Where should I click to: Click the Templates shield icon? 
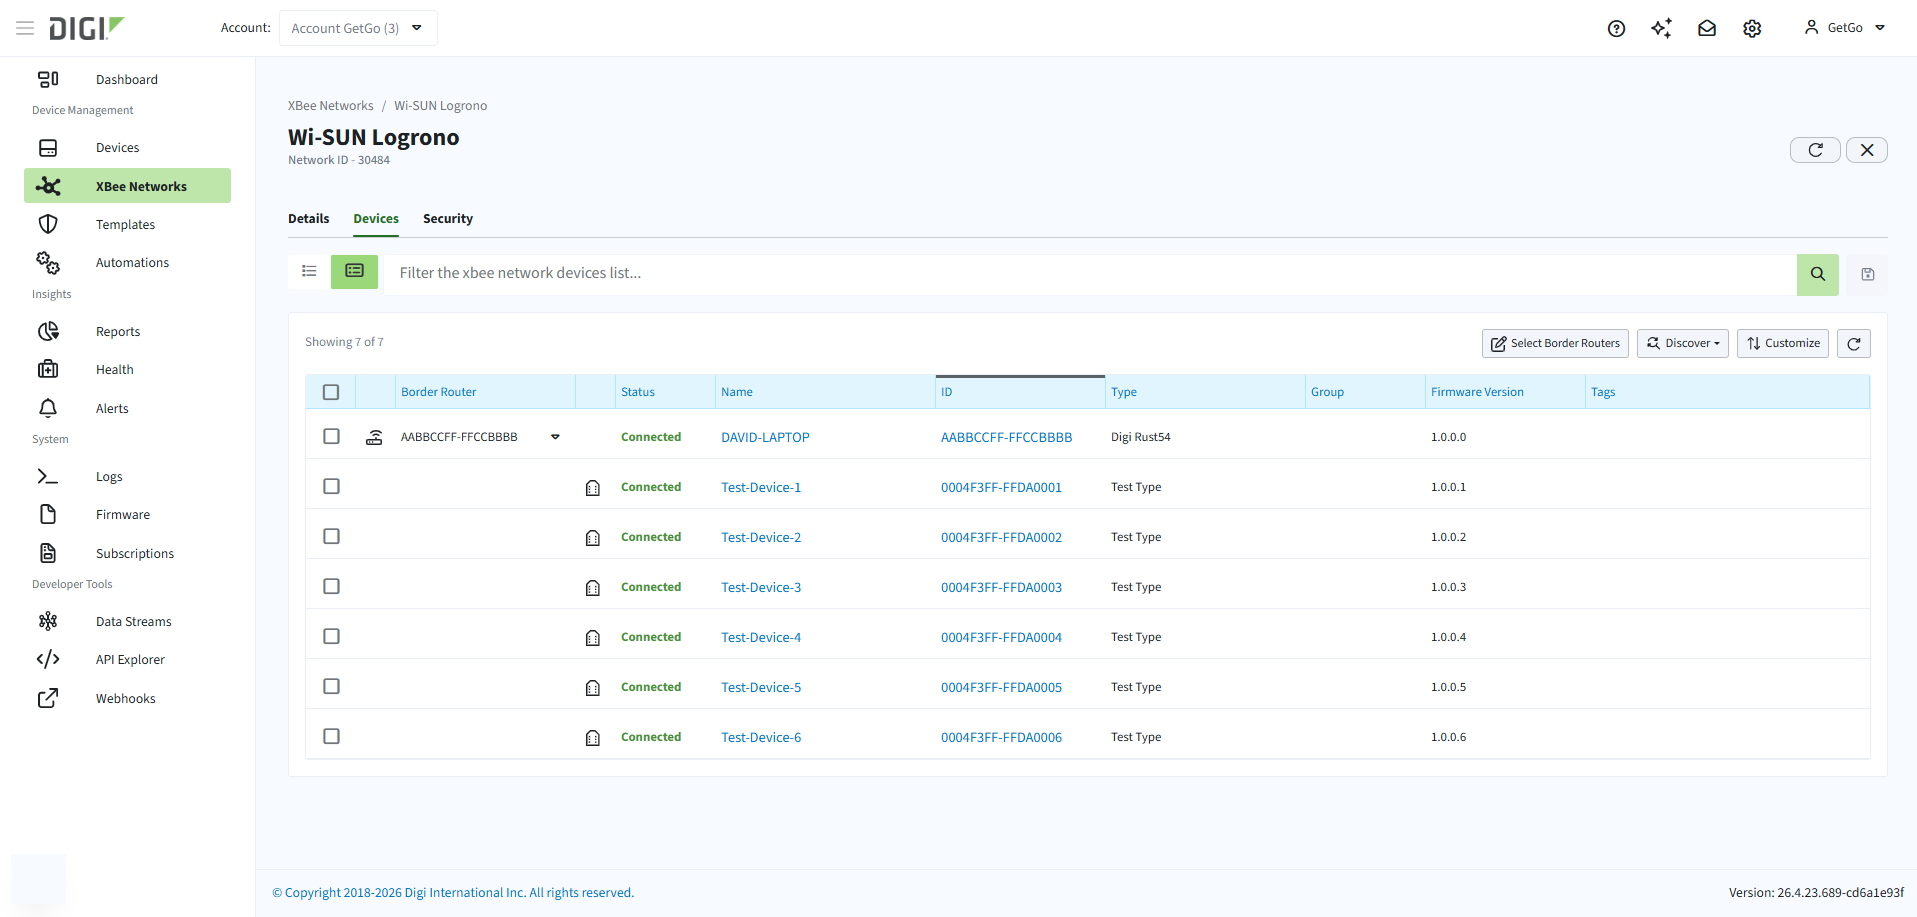coord(48,224)
